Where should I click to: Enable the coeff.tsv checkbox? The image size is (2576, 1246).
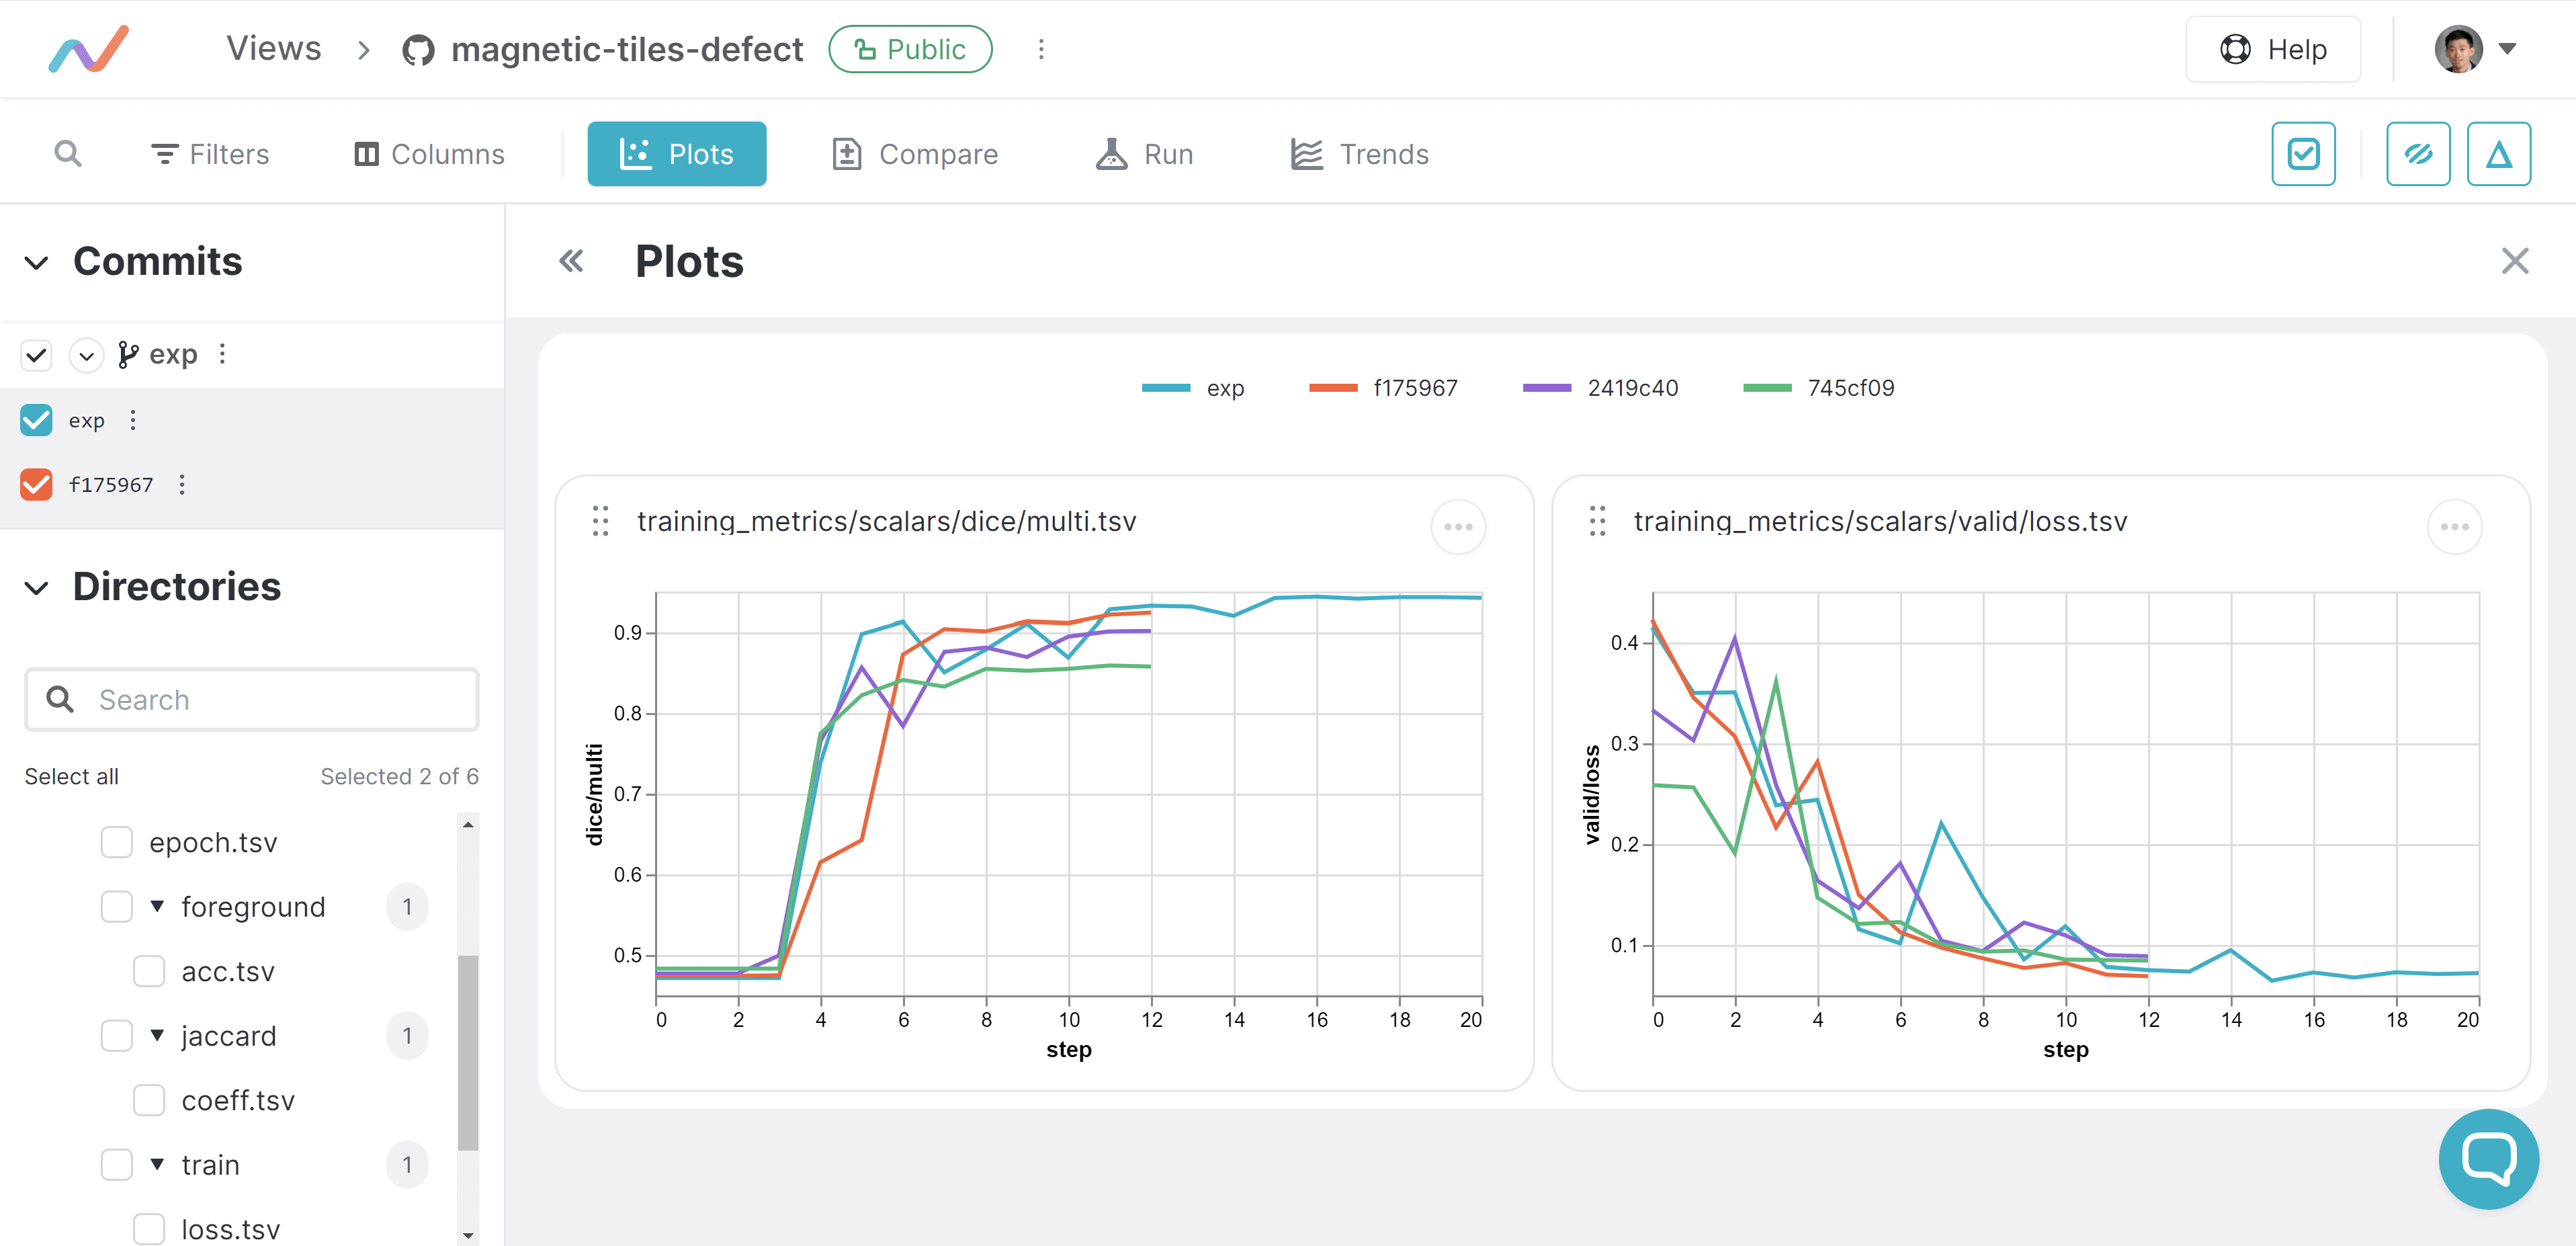(149, 1100)
